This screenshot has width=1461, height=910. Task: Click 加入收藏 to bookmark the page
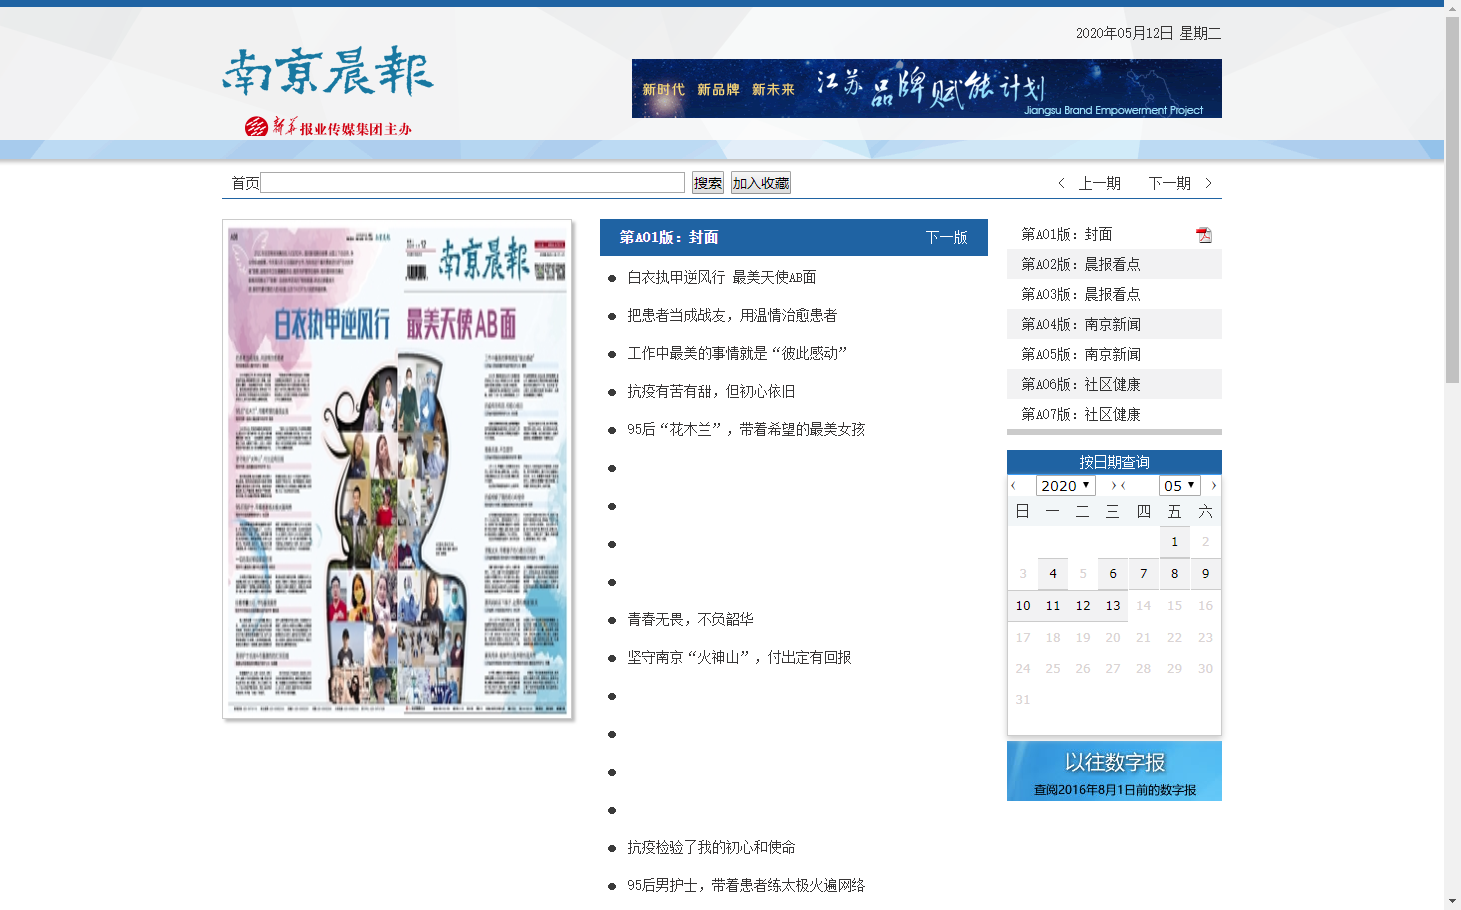coord(760,182)
